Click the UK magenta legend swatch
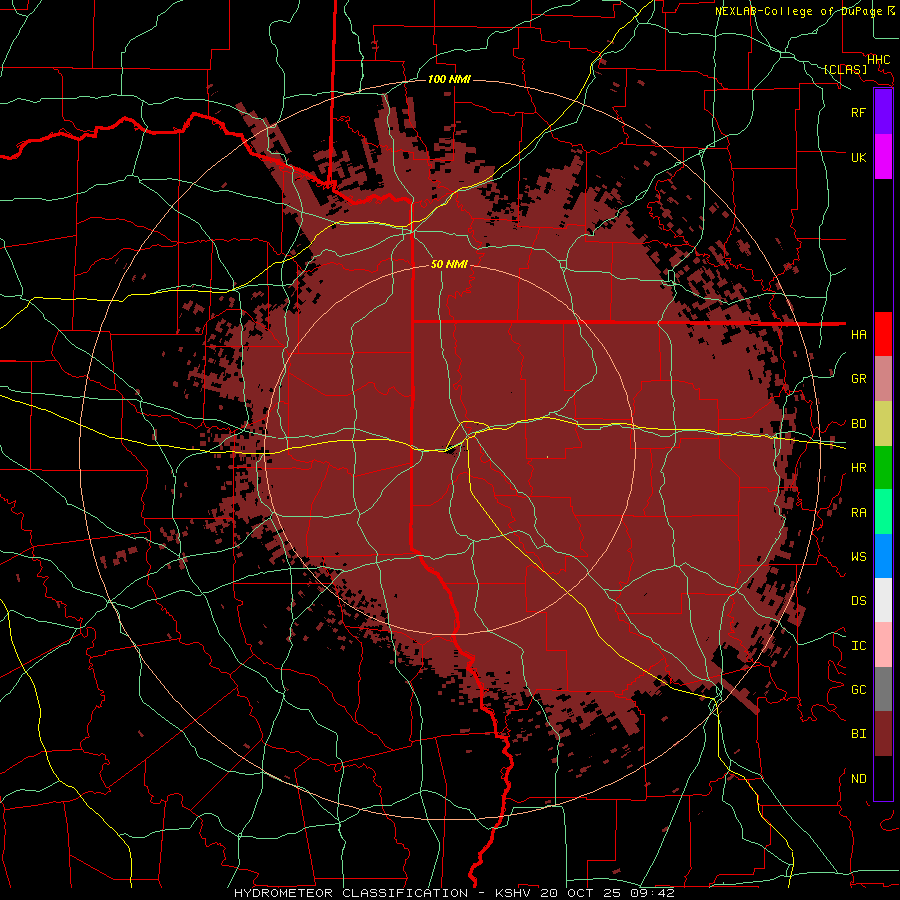 [883, 157]
